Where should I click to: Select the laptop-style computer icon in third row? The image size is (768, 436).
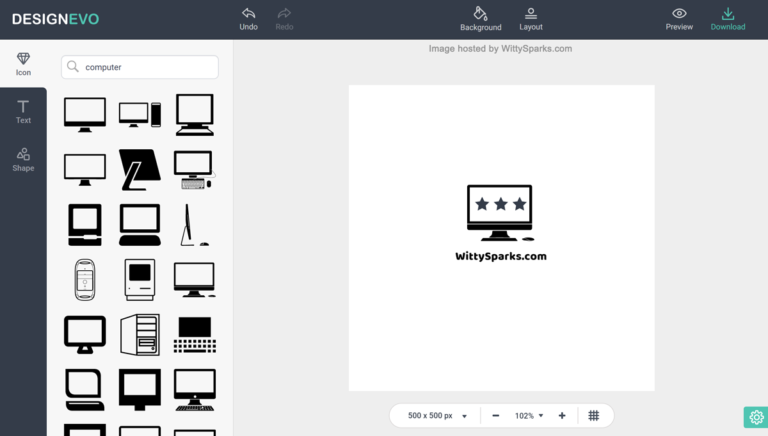pyautogui.click(x=140, y=225)
